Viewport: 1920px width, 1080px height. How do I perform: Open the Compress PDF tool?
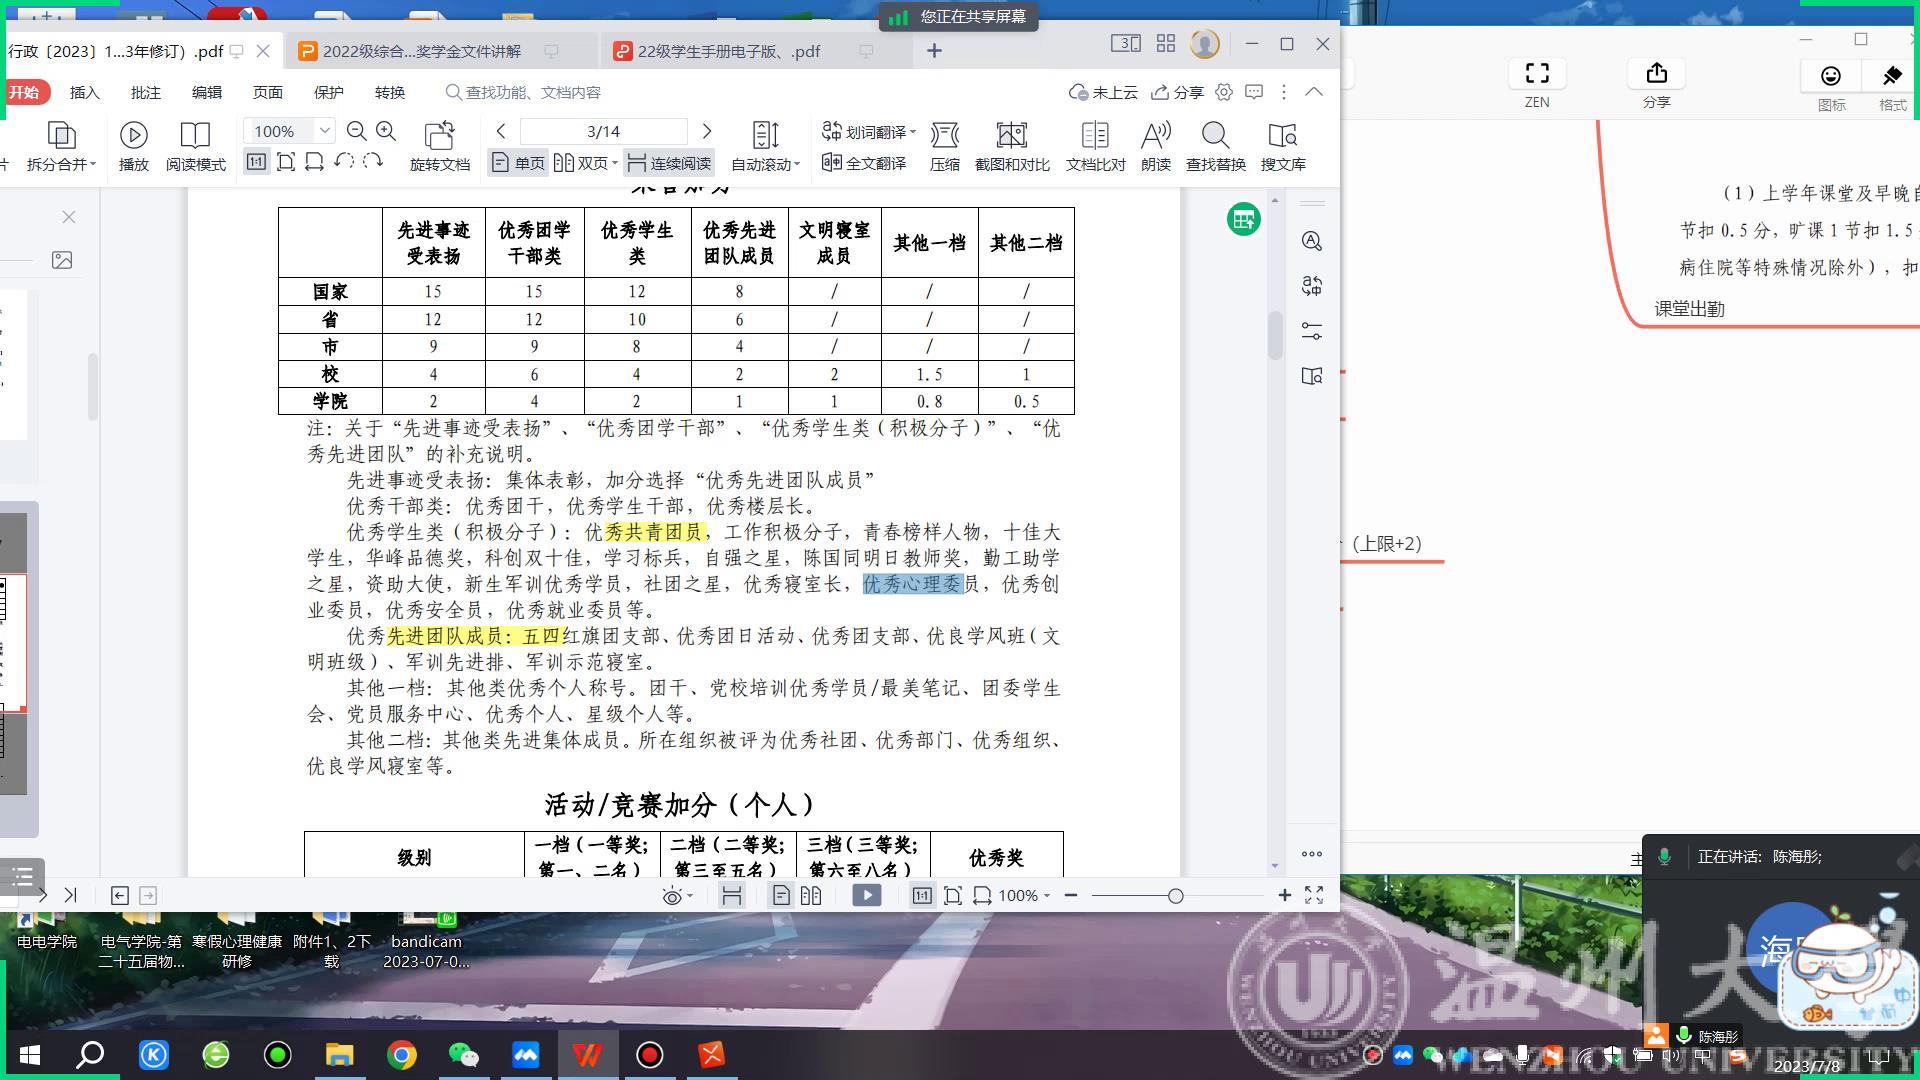(944, 135)
